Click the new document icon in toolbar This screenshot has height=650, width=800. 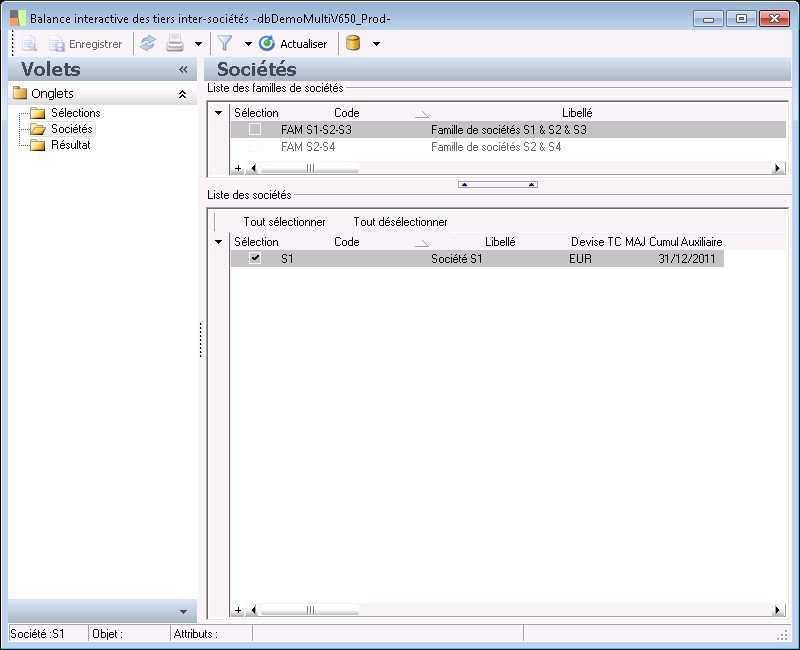click(29, 44)
